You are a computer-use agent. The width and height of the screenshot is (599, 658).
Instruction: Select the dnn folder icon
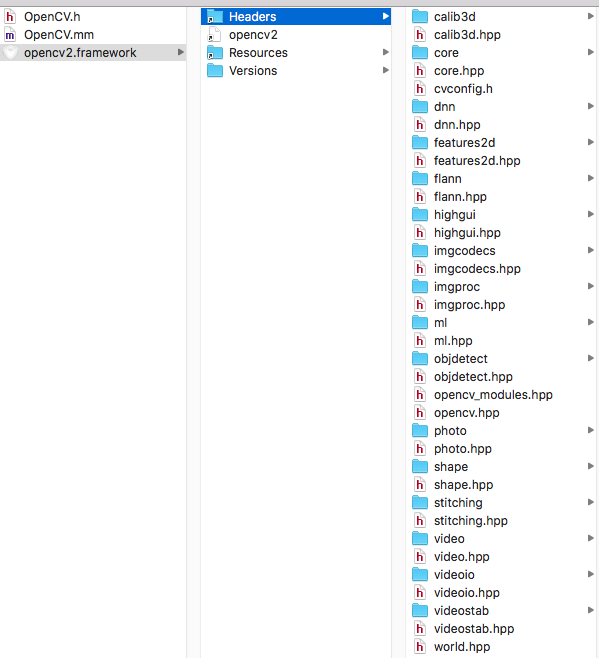coord(420,107)
